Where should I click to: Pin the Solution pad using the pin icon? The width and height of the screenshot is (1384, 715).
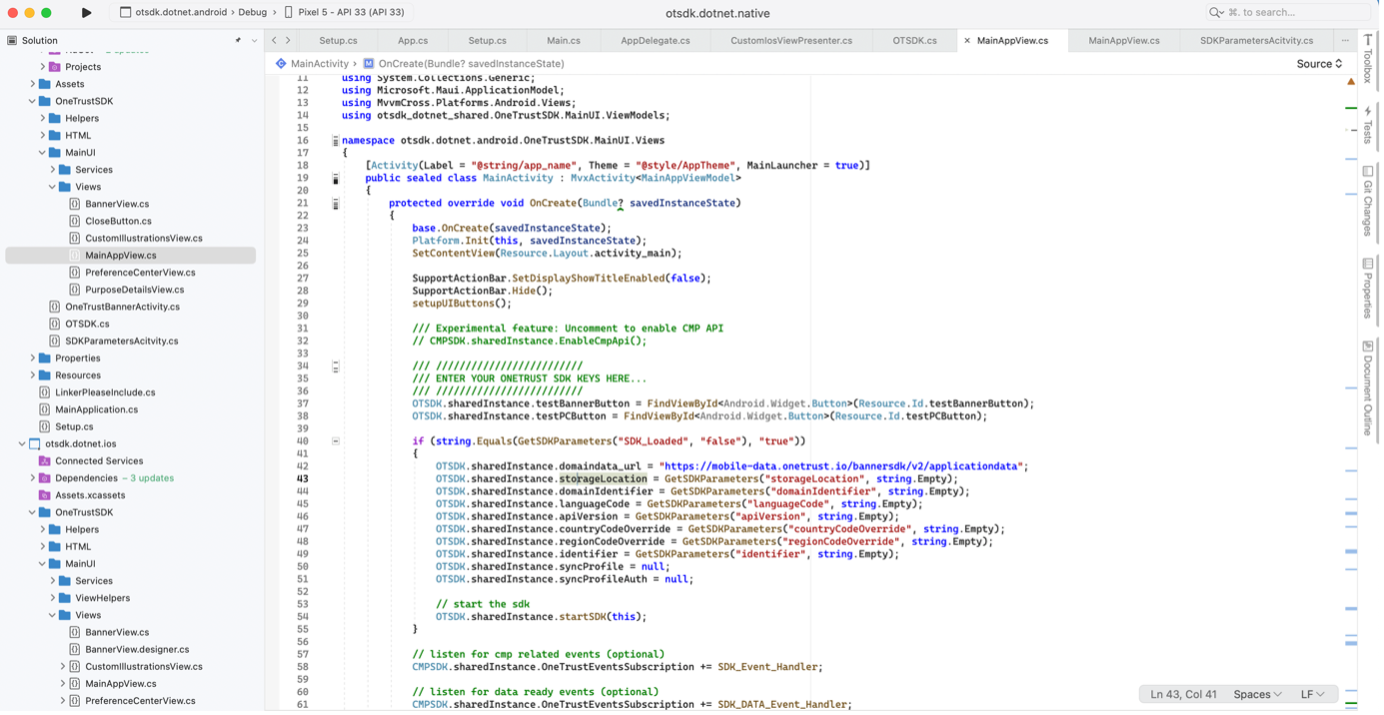[238, 41]
